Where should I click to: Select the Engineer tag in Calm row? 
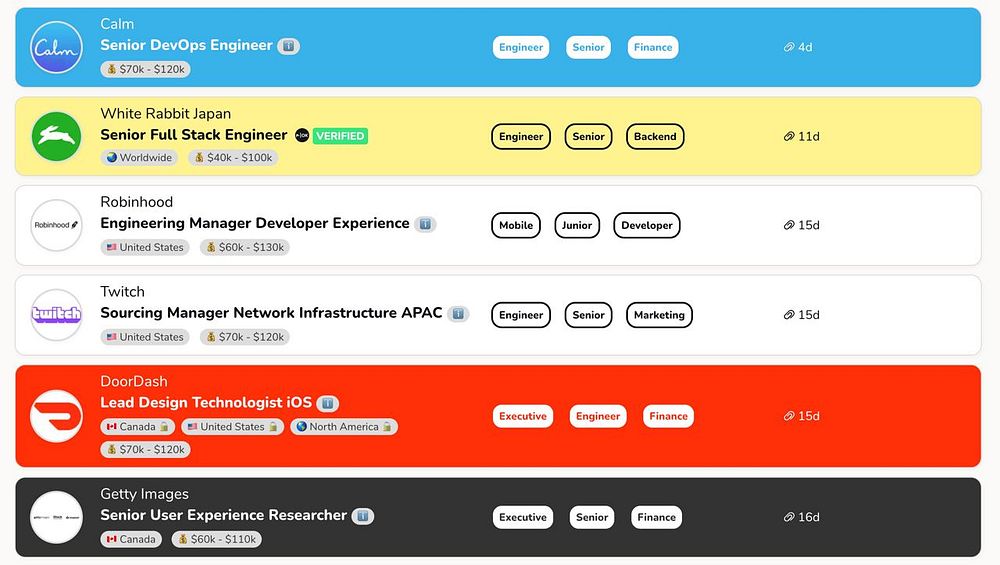(521, 47)
